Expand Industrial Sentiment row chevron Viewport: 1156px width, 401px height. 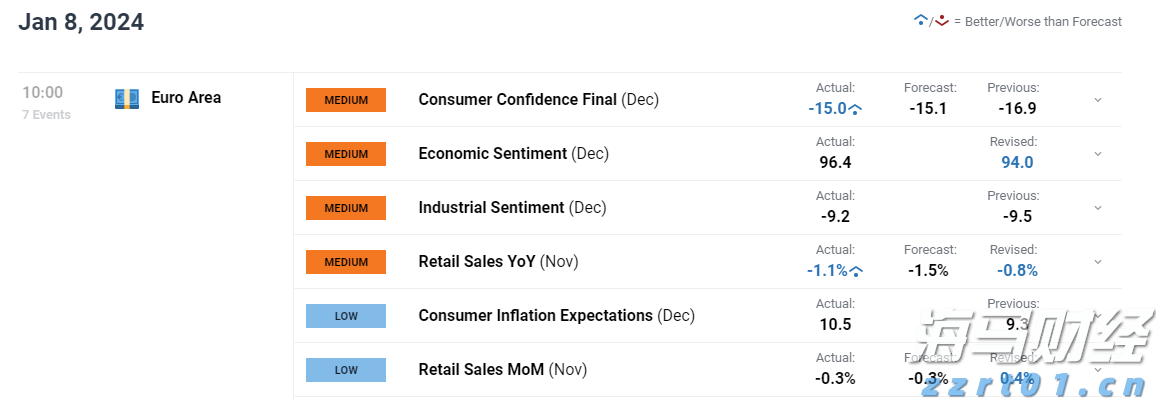(1097, 208)
